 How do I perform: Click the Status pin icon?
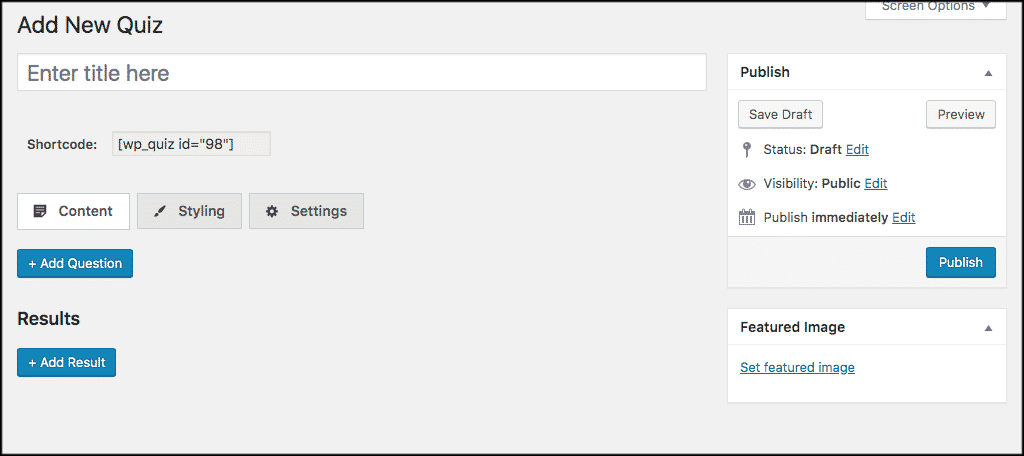[x=747, y=150]
